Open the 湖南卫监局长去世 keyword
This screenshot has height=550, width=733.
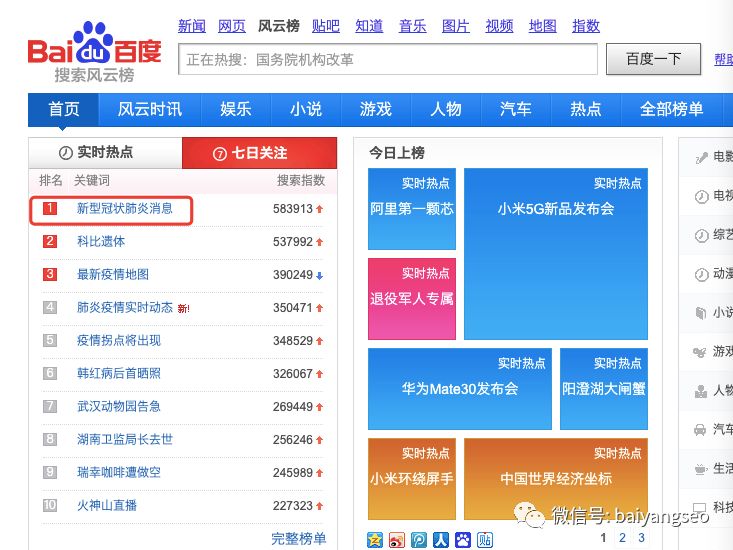125,439
